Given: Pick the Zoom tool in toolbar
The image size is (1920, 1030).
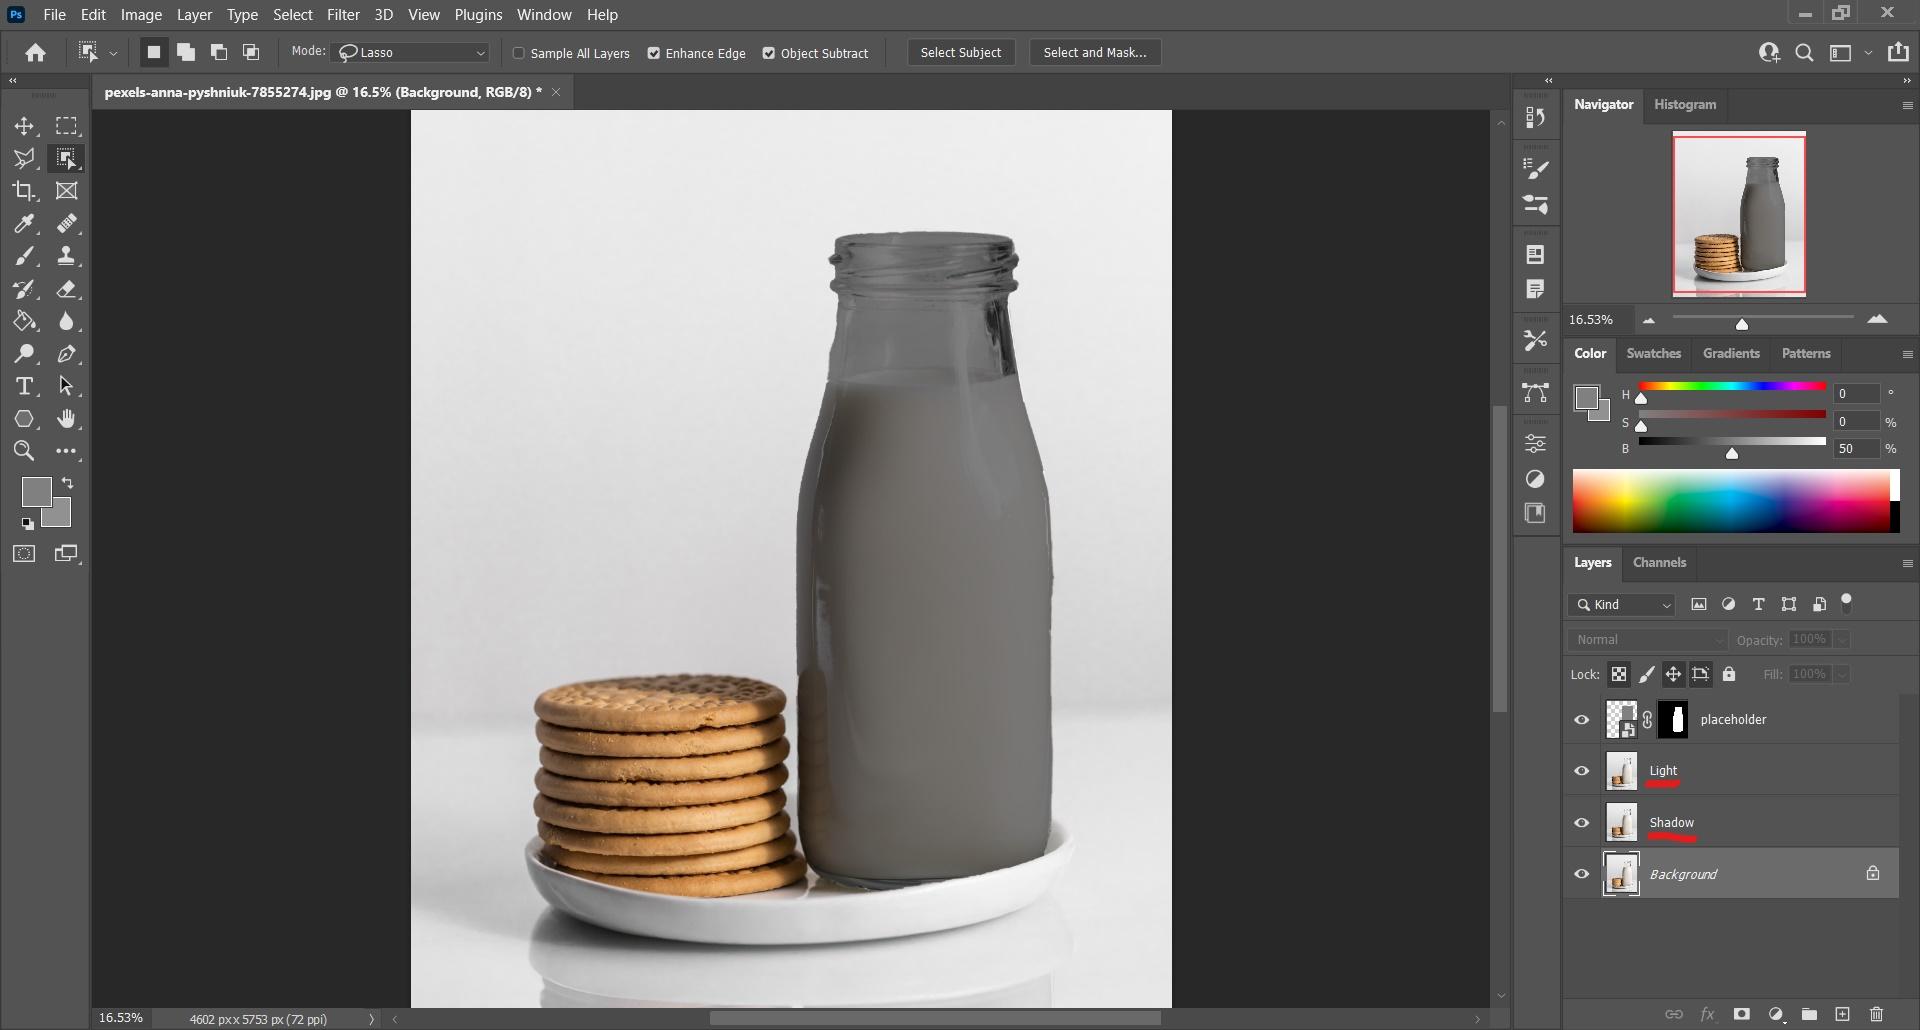Looking at the screenshot, I should (24, 451).
